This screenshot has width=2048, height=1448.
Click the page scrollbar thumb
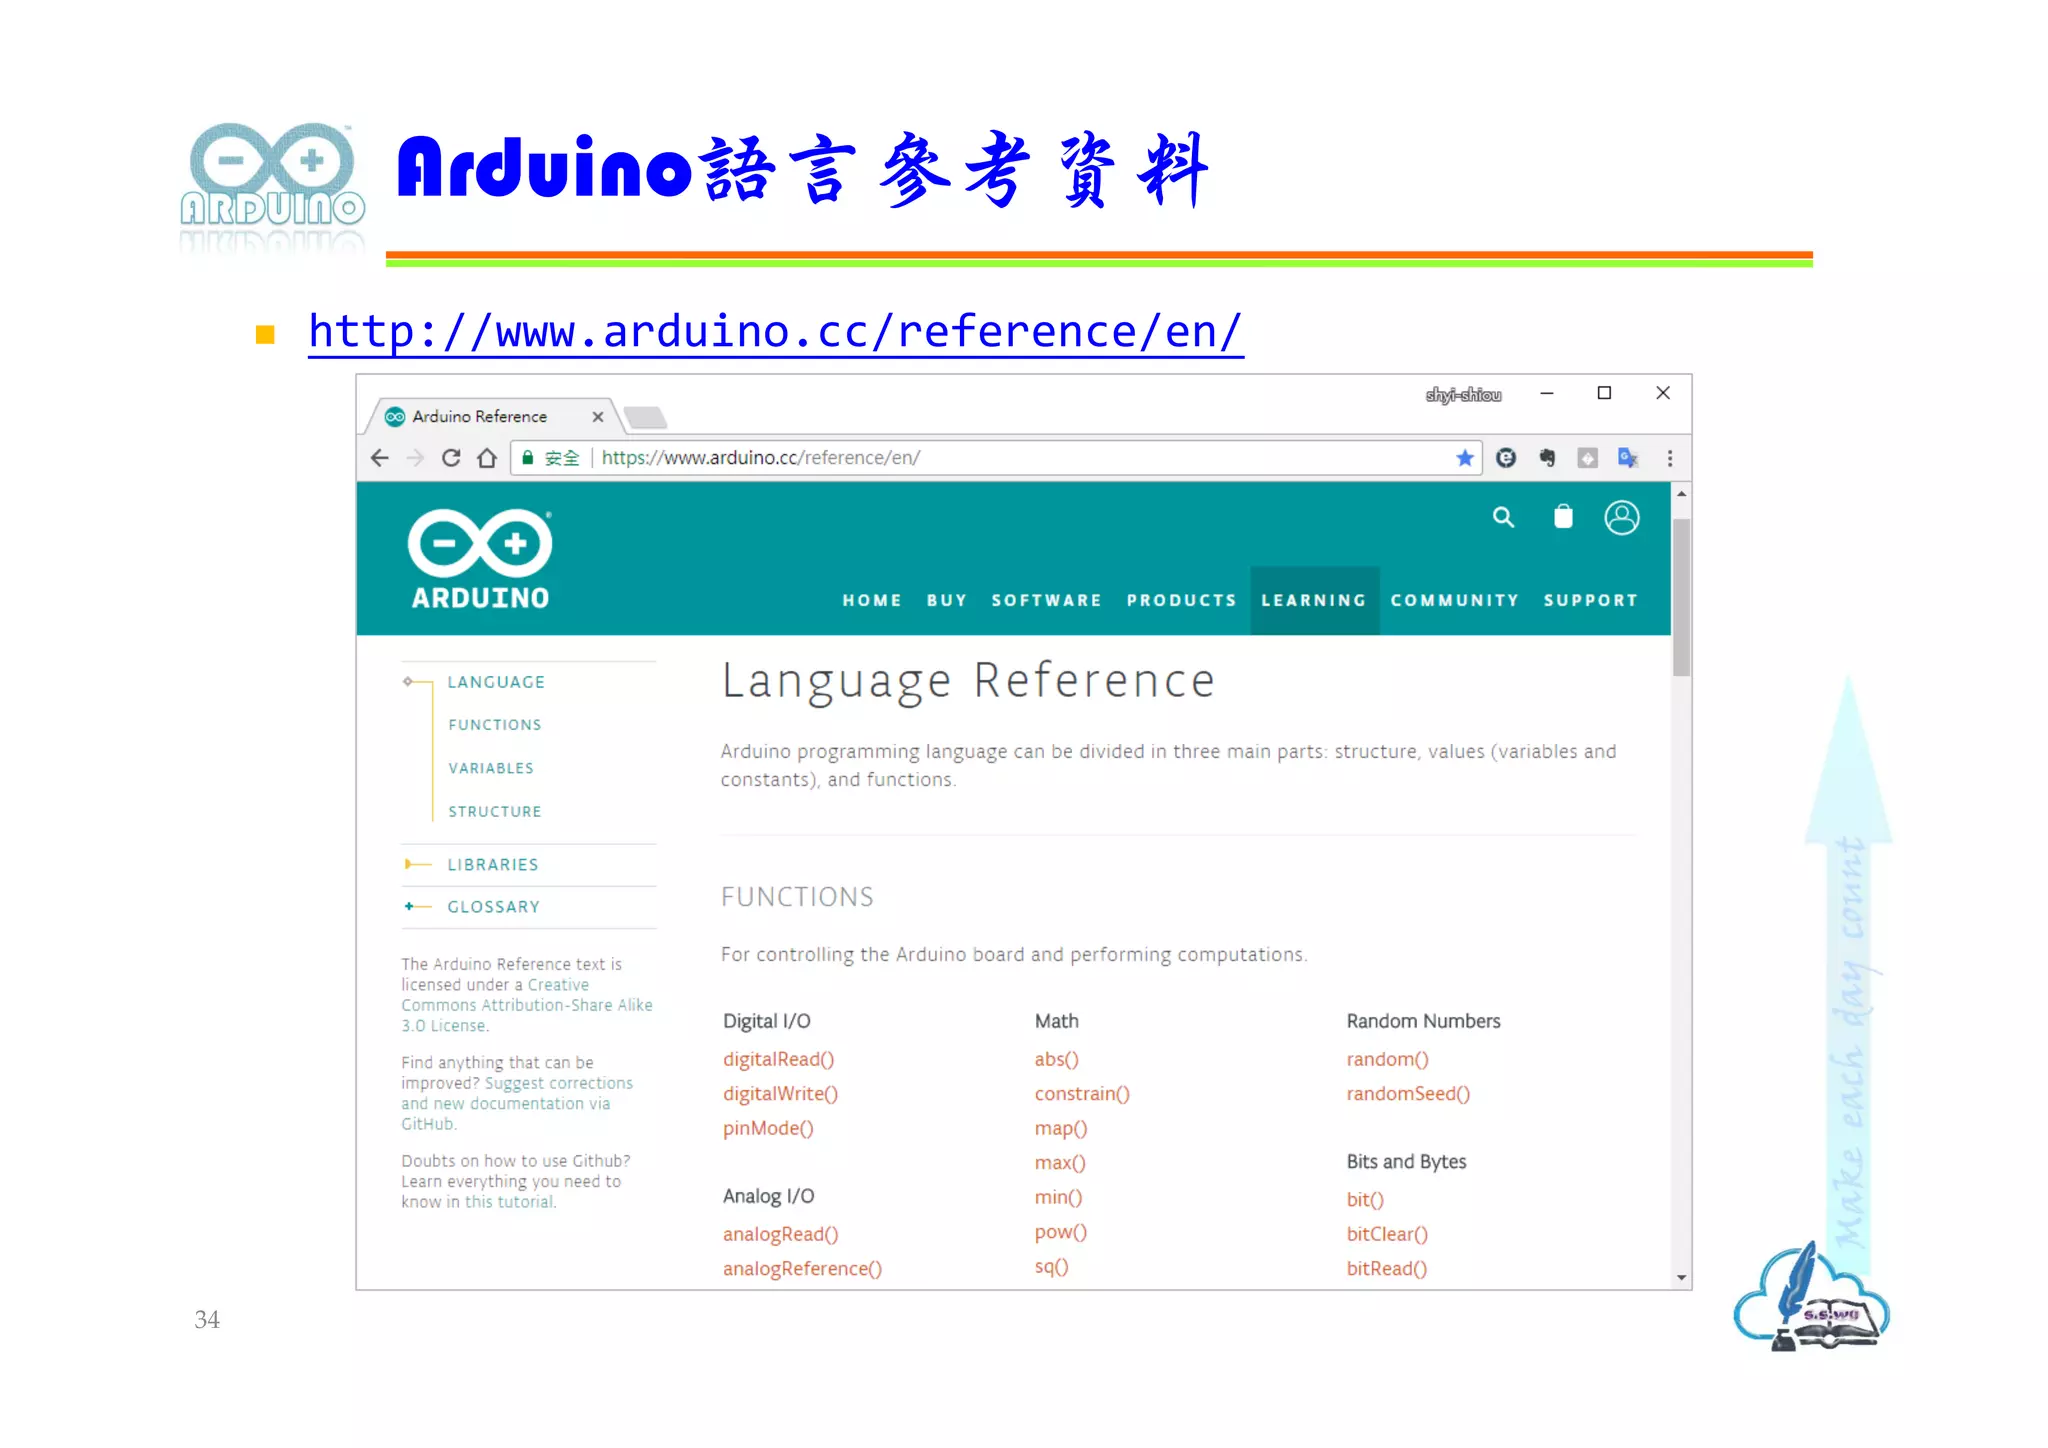[1682, 597]
